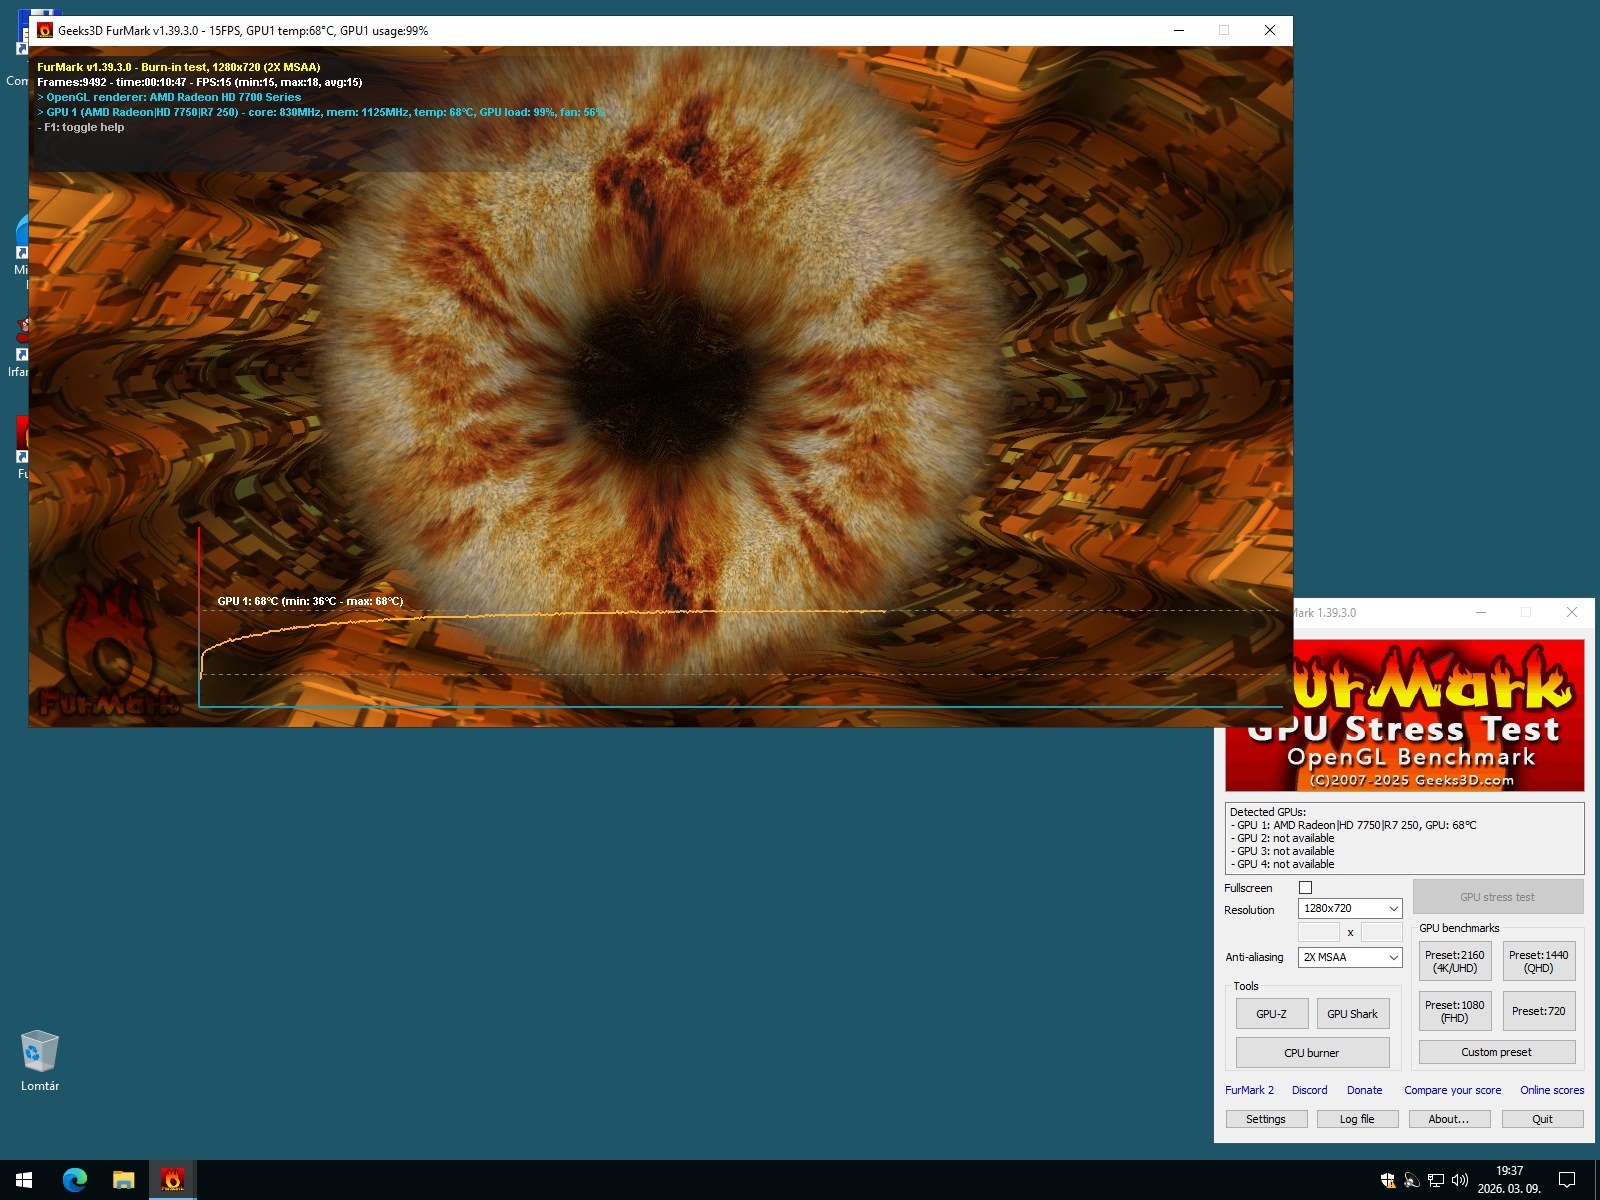
Task: Select the Lomtár recycle bin desktop icon
Action: 40,1061
